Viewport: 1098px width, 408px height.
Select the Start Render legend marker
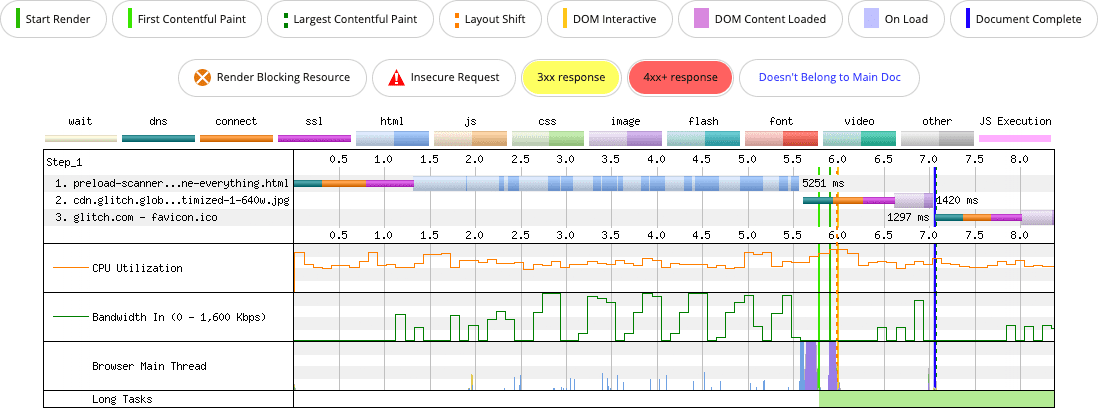click(16, 19)
